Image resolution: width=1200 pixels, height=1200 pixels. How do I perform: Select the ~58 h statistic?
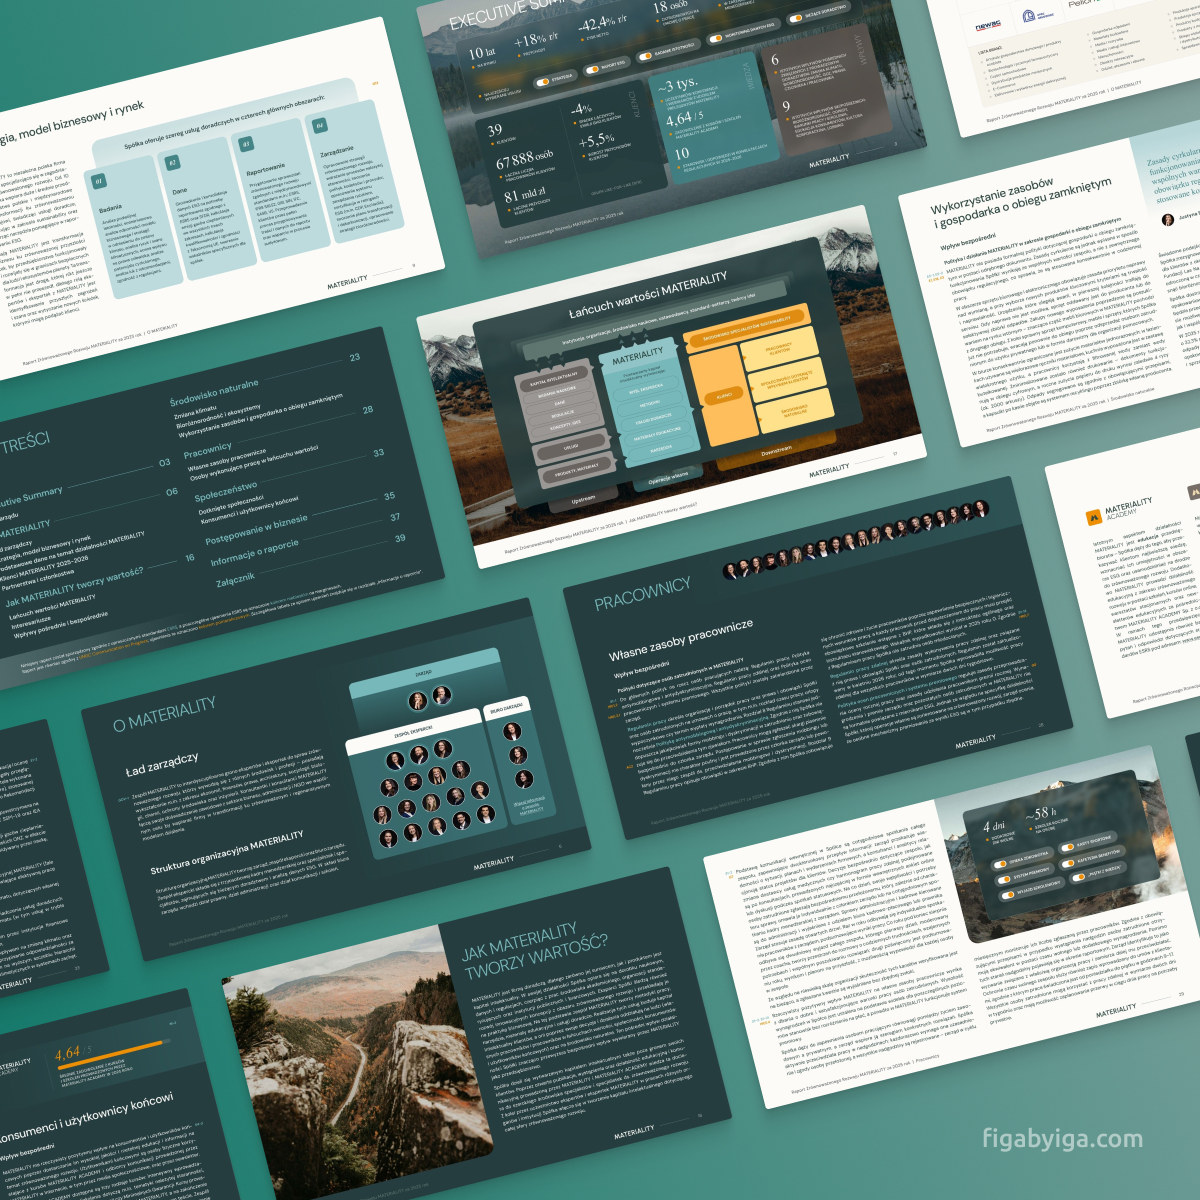(x=1040, y=813)
